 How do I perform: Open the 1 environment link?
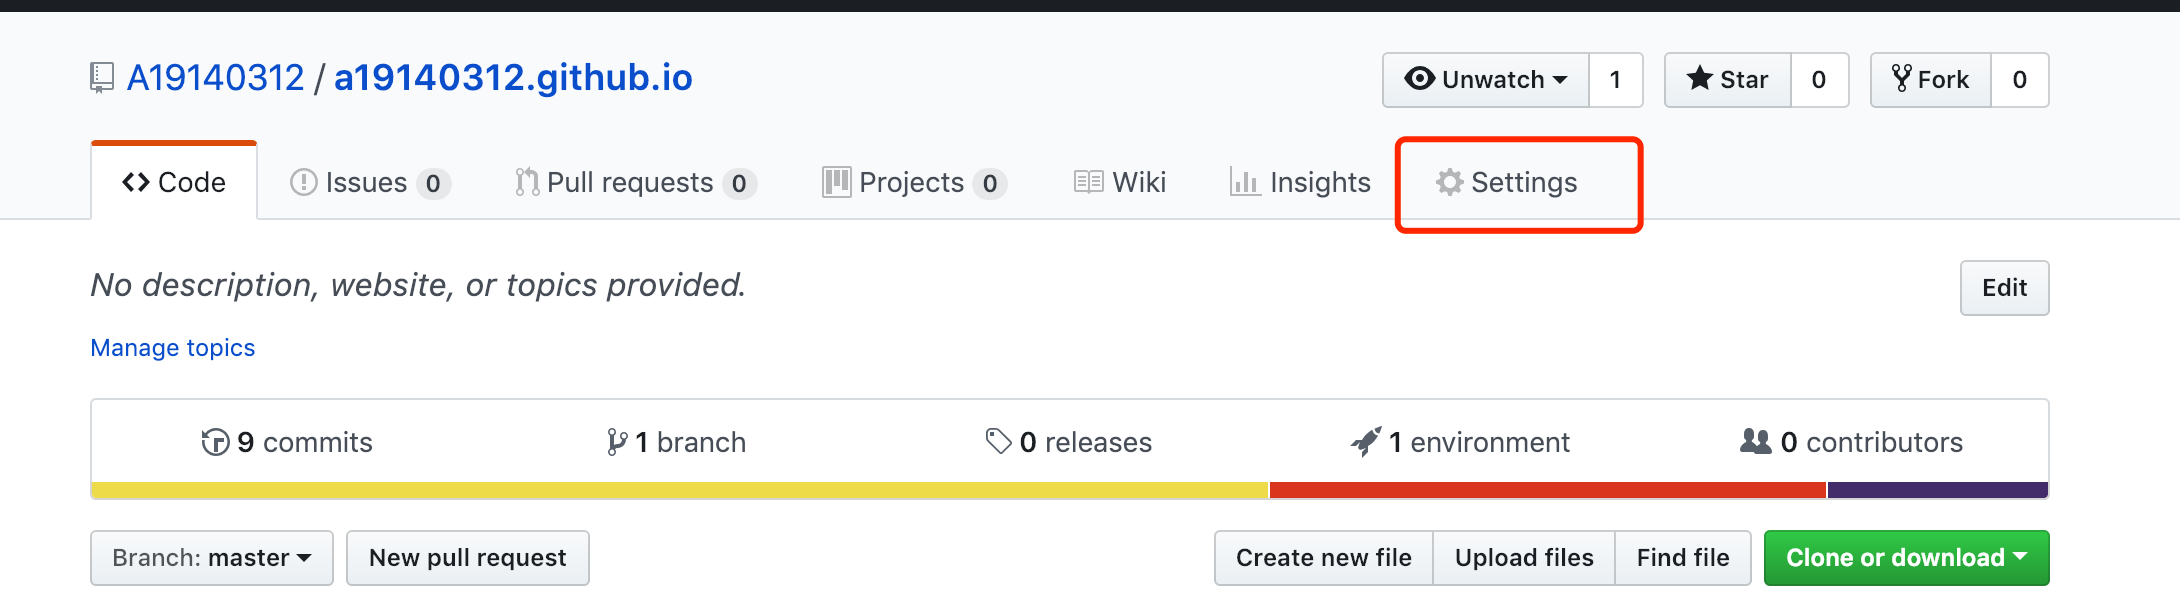tap(1461, 442)
